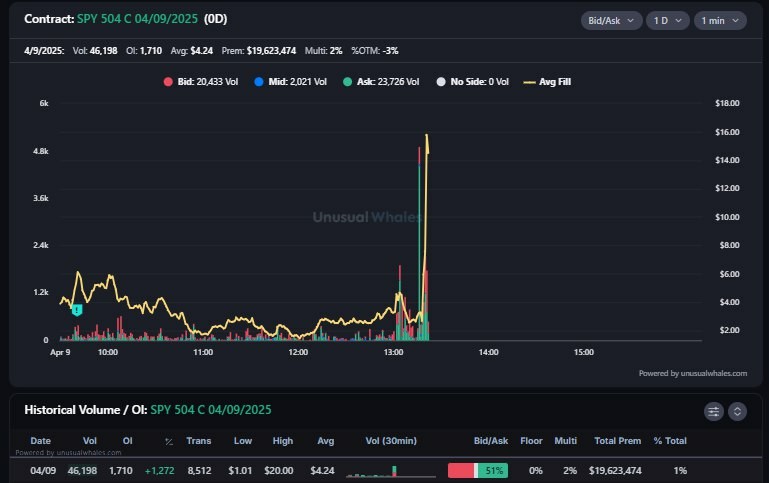This screenshot has width=769, height=483.
Task: Open the filter settings icon in Historical Volume
Action: click(x=713, y=411)
